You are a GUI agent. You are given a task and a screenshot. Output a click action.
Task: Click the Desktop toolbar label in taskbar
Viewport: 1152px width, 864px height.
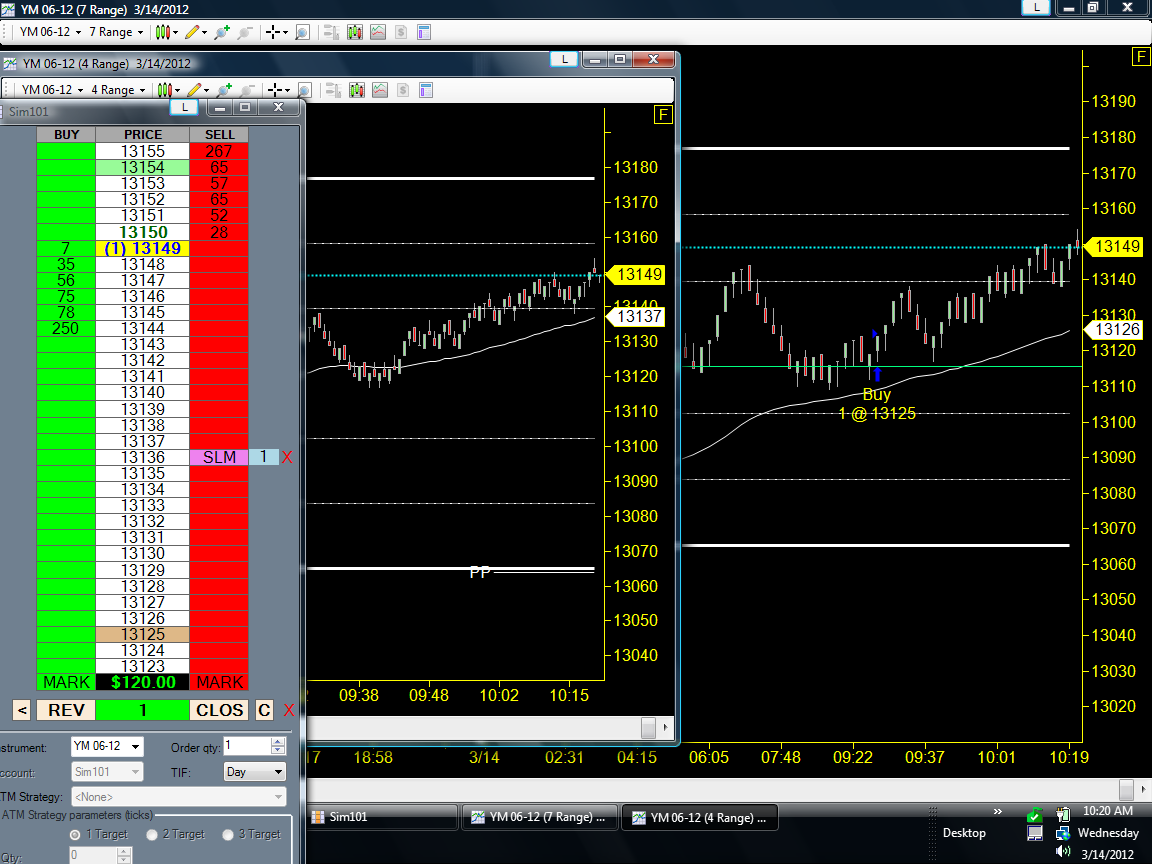(964, 832)
